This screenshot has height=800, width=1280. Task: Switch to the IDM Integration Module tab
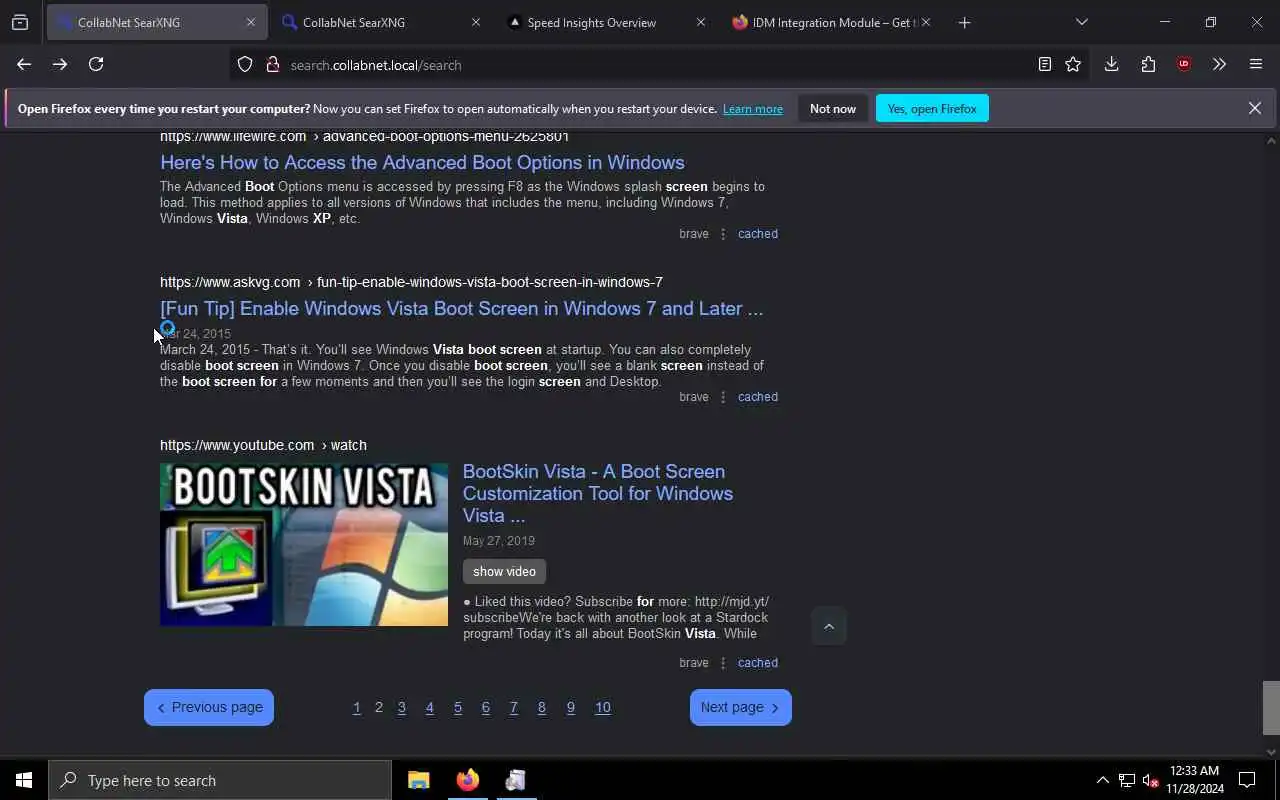point(831,22)
